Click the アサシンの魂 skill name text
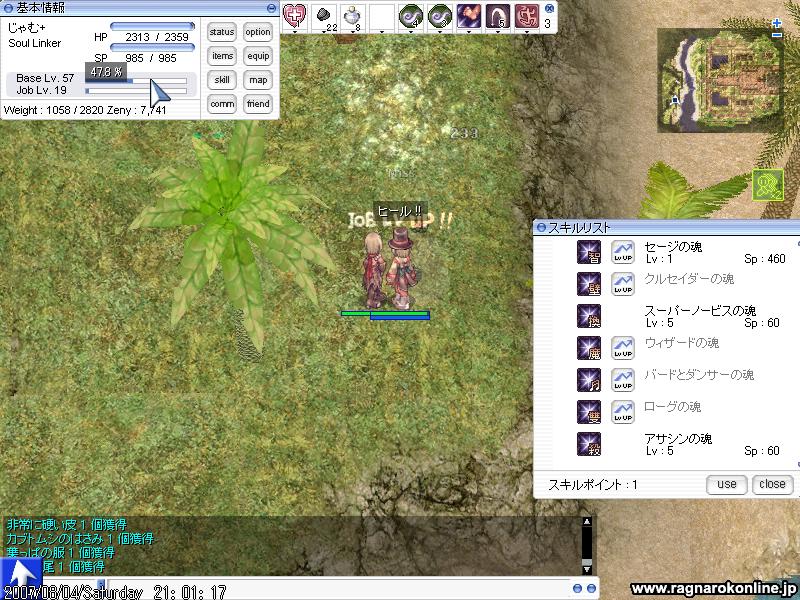Screen dimensions: 800x600 tap(678, 439)
